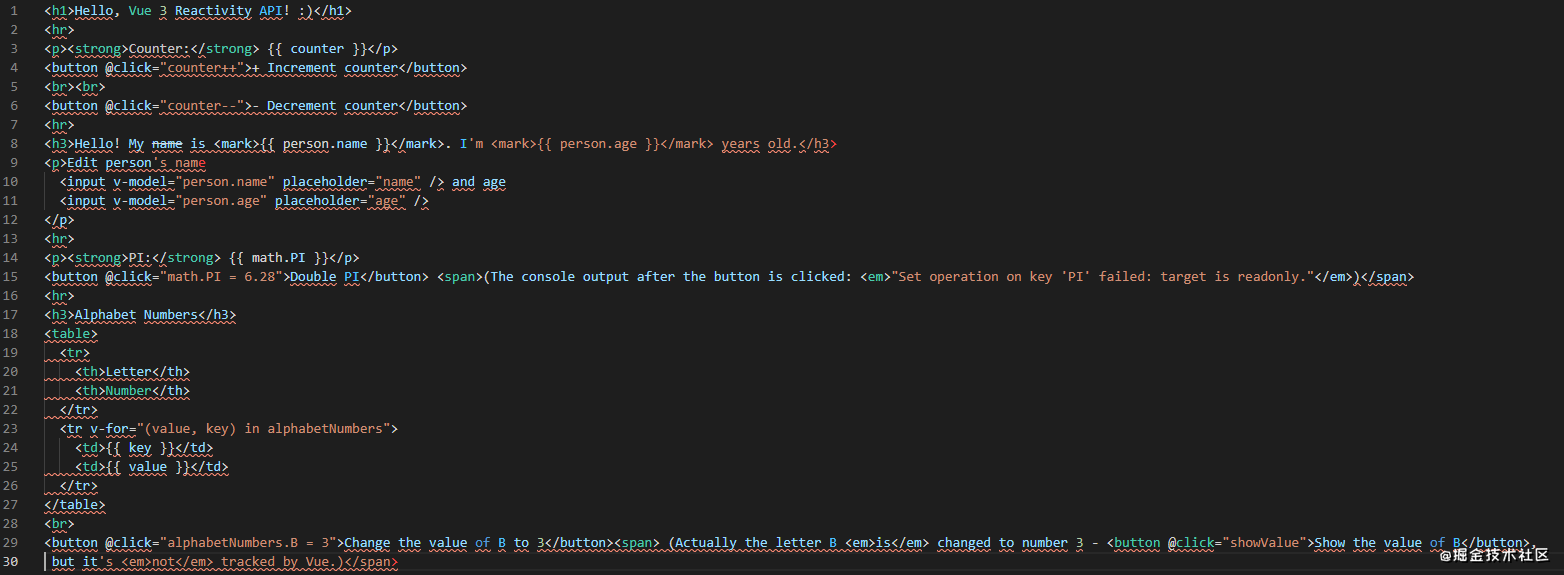1564x575 pixels.
Task: Click line number 30 in the gutter
Action: coord(10,562)
